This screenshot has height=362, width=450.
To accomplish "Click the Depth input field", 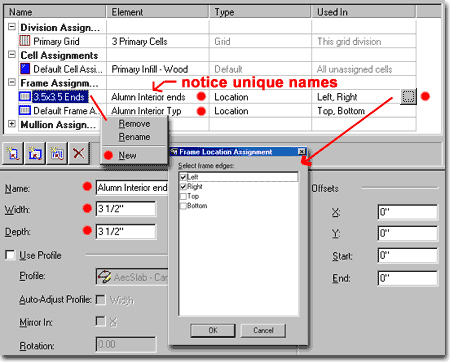I will (x=126, y=231).
